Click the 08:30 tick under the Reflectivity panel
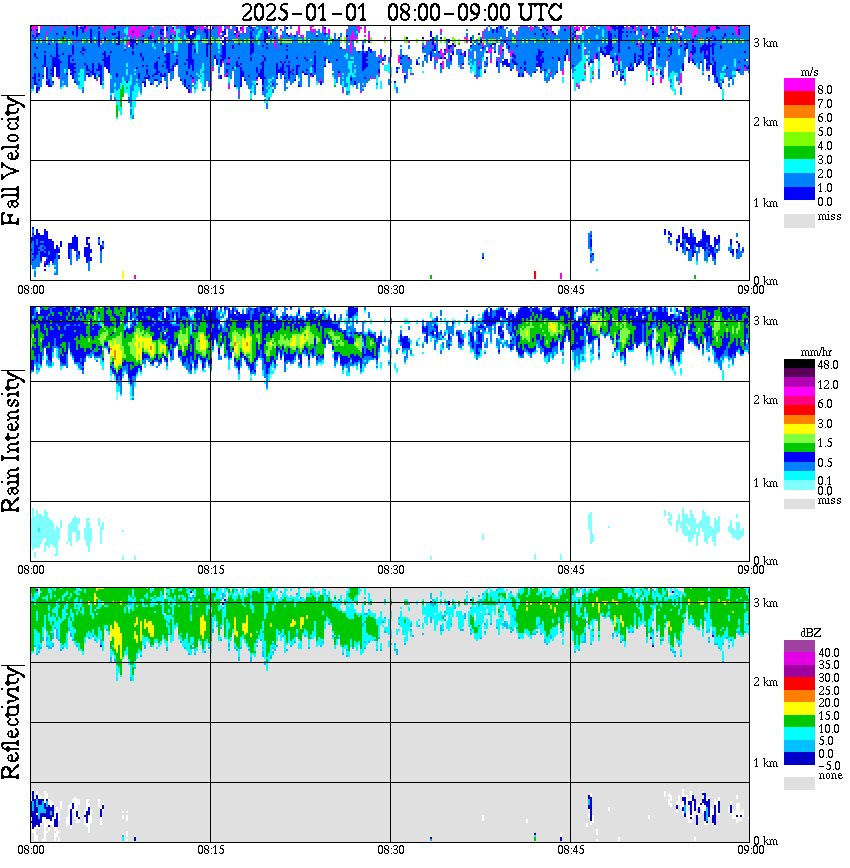 (391, 850)
